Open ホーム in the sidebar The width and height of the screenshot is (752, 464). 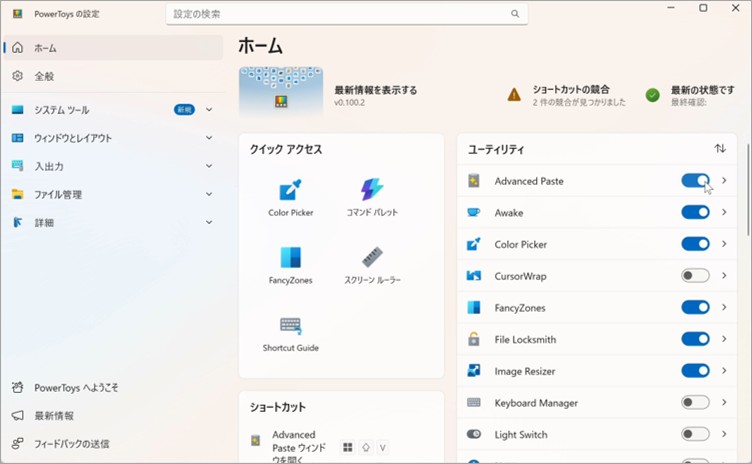[x=113, y=48]
